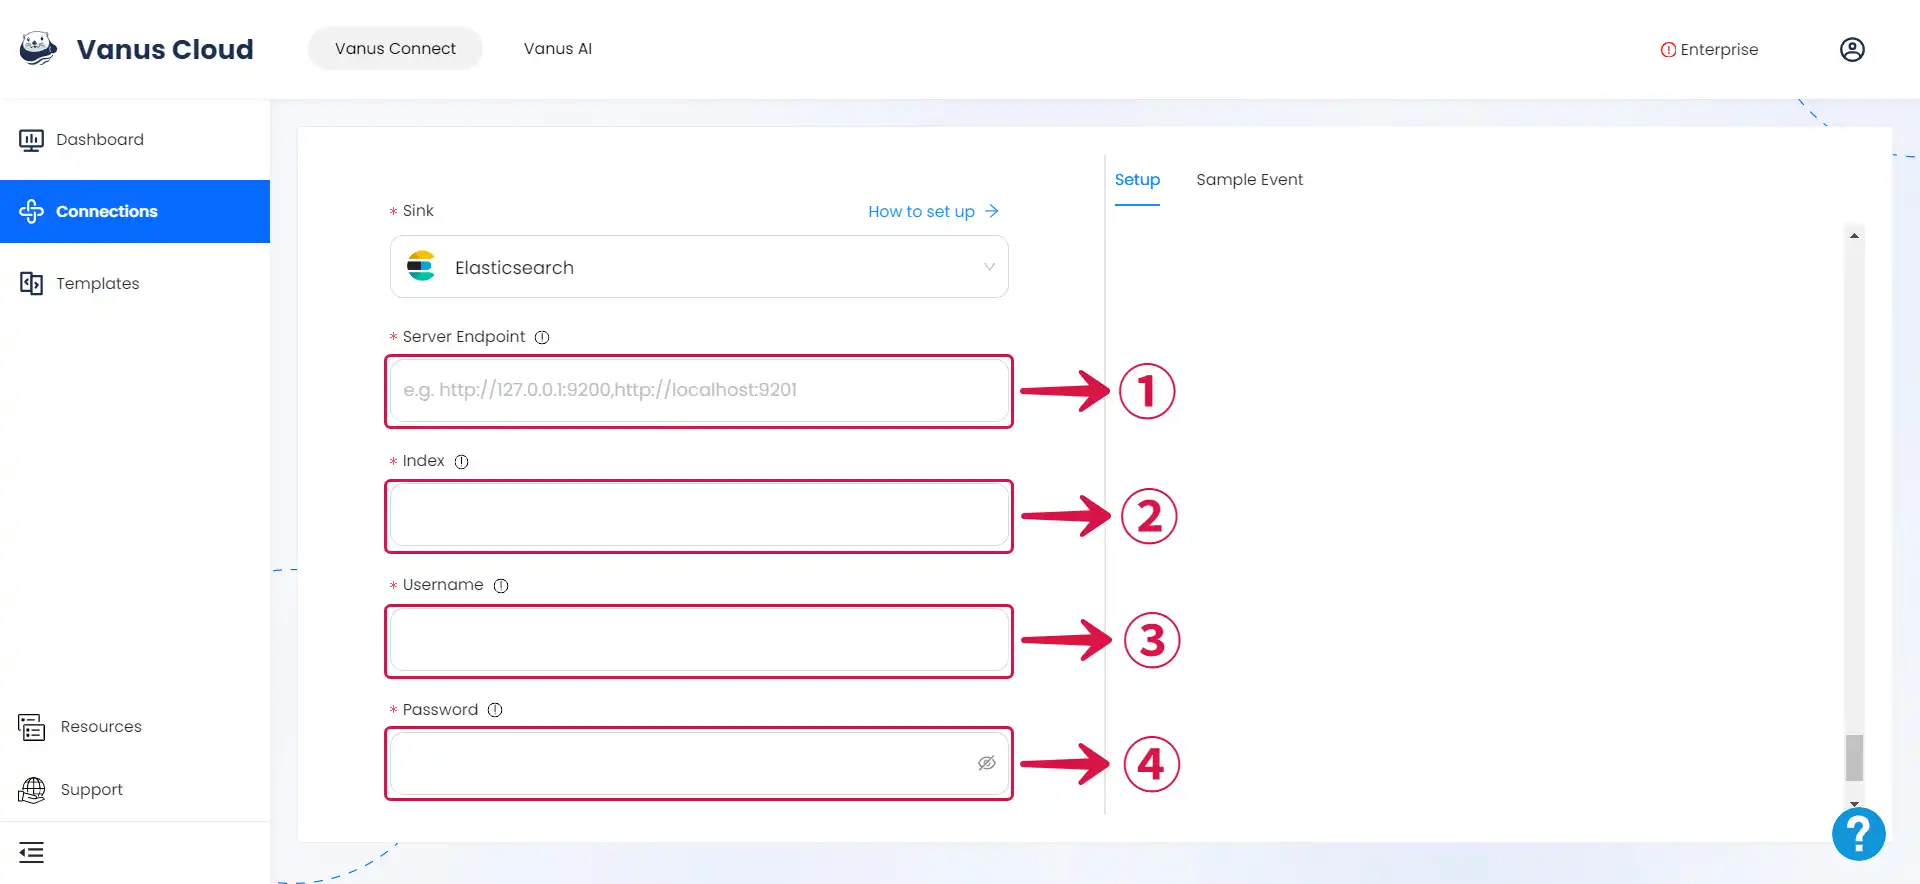Screen dimensions: 1920x884
Task: Click the Connections plug icon
Action: (31, 211)
